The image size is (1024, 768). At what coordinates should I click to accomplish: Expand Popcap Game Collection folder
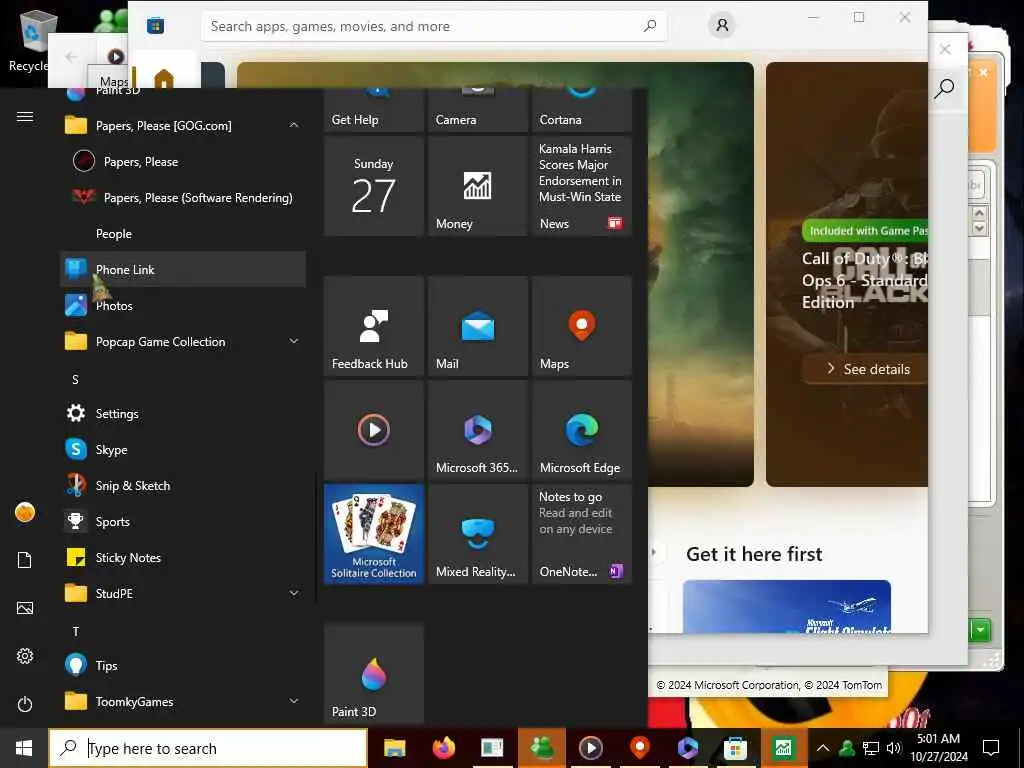pyautogui.click(x=183, y=341)
